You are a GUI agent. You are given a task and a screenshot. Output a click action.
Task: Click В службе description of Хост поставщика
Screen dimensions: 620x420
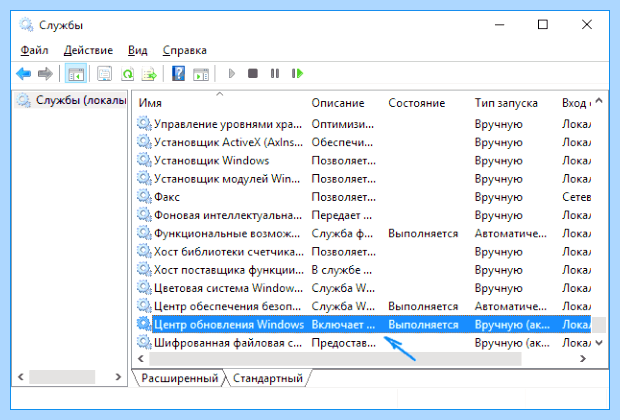(342, 270)
